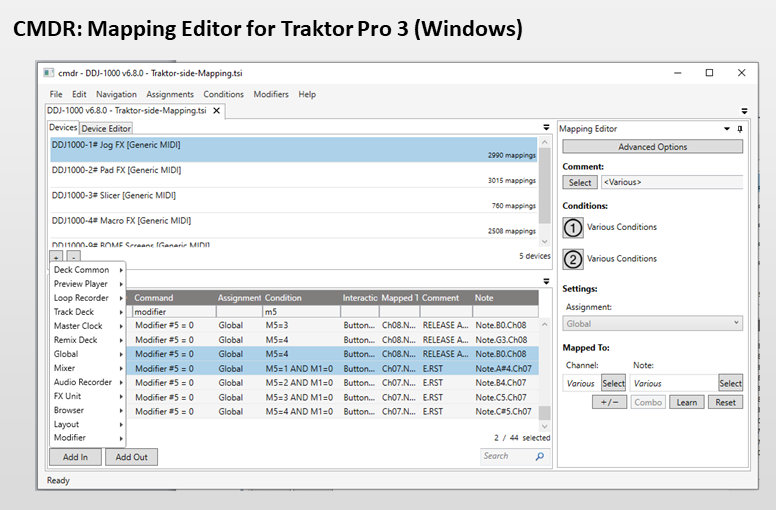Expand the Audio Recorder submenu
The height and width of the screenshot is (510, 776).
[88, 382]
